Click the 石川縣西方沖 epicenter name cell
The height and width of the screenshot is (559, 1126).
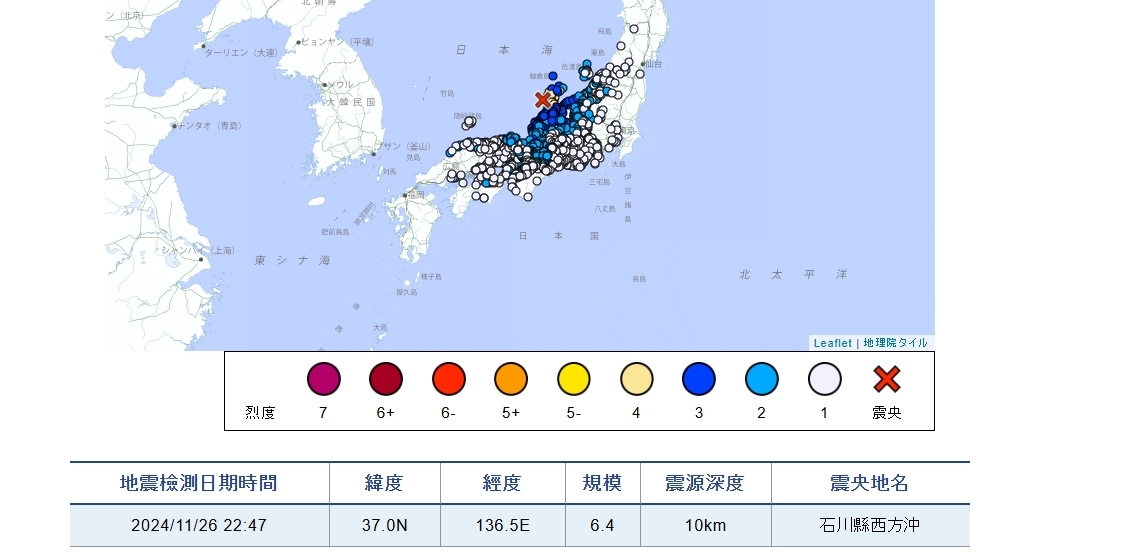(869, 526)
